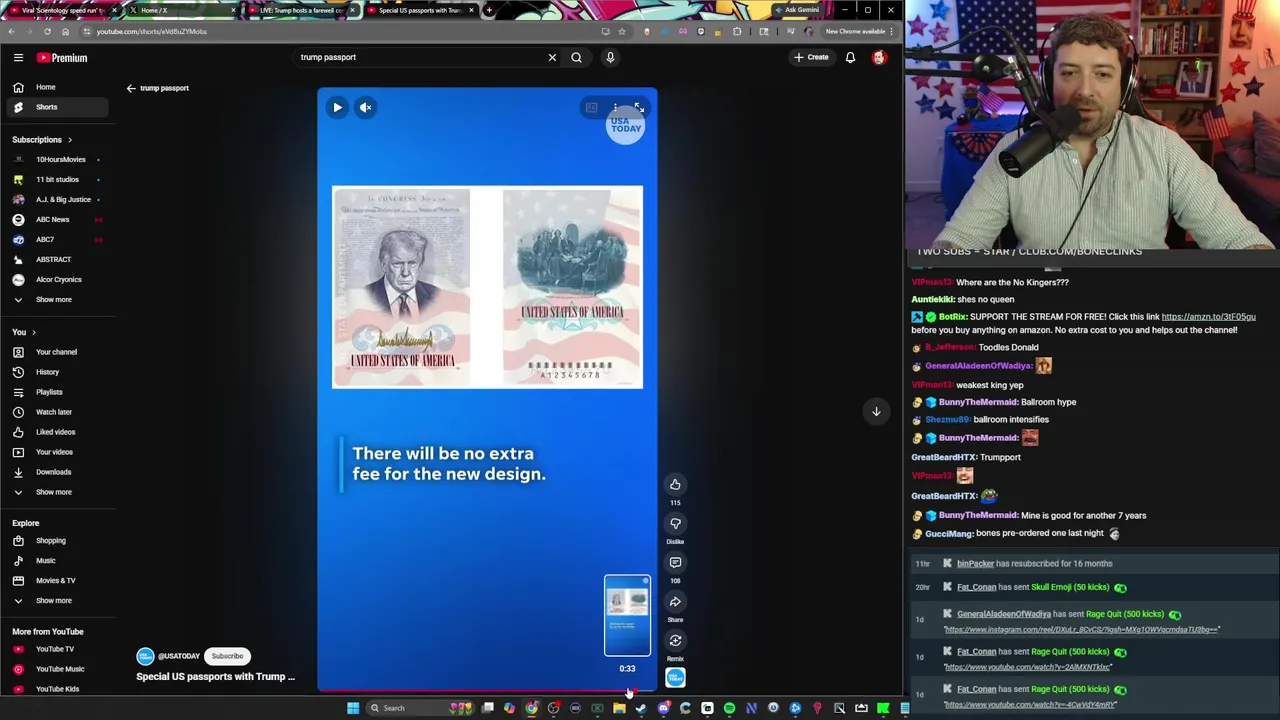
Task: Open Watch later list
Action: [x=58, y=412]
